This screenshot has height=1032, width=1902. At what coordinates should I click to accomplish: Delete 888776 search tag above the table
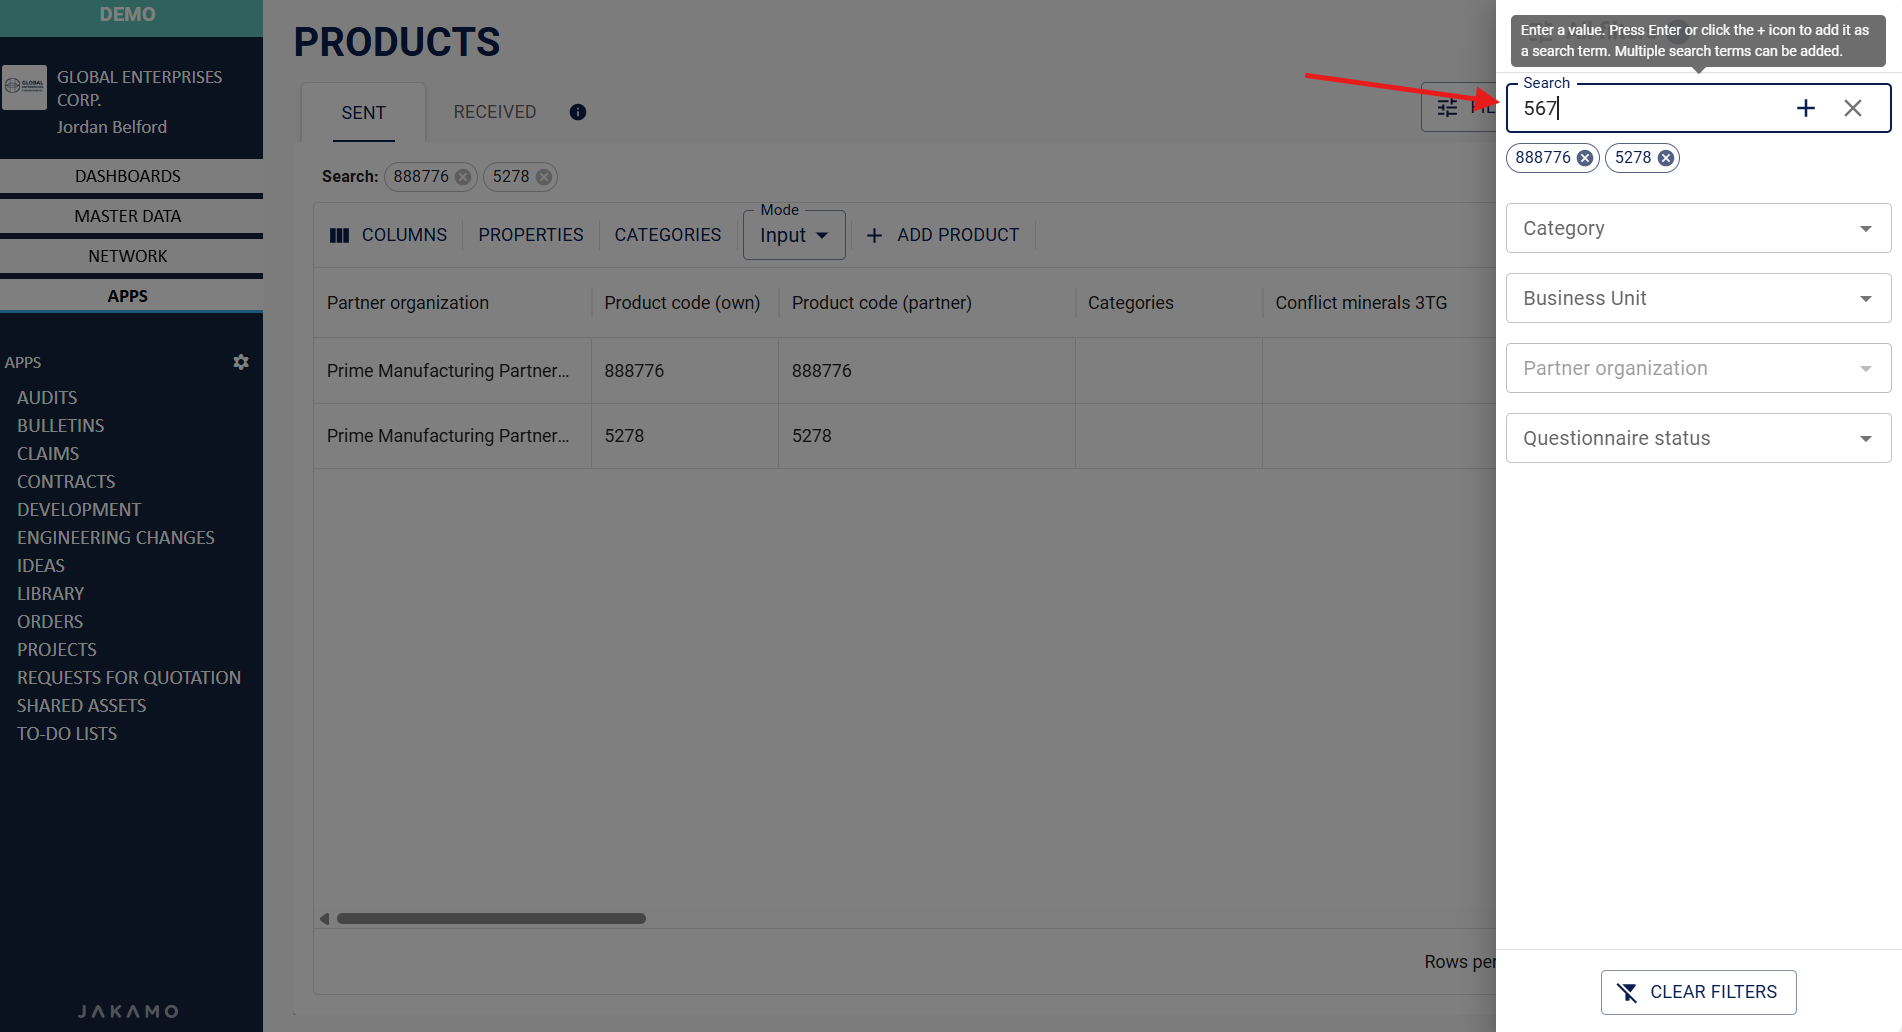(463, 177)
